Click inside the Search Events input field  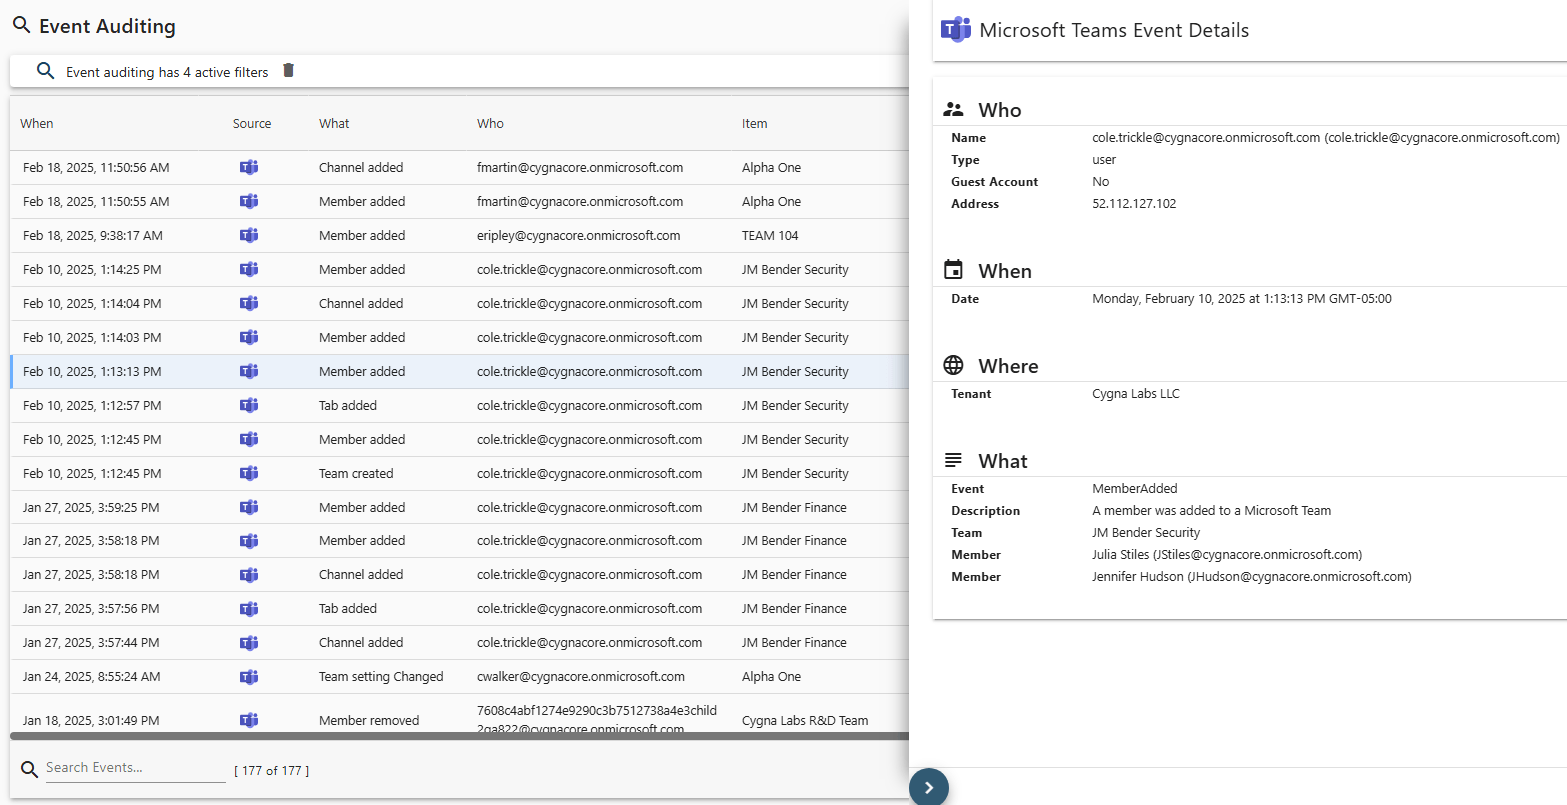click(x=135, y=768)
